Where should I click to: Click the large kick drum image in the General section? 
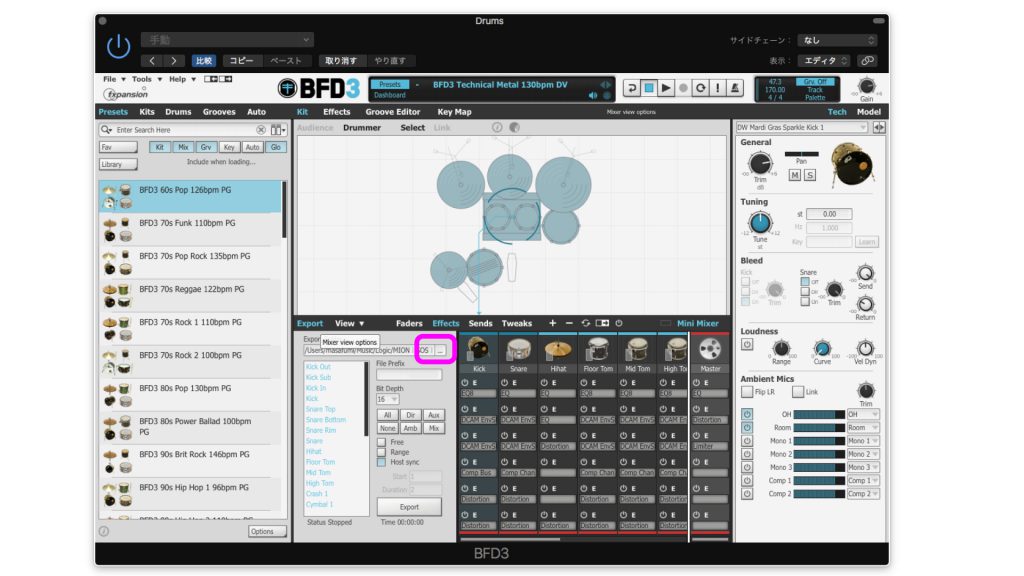pos(851,163)
